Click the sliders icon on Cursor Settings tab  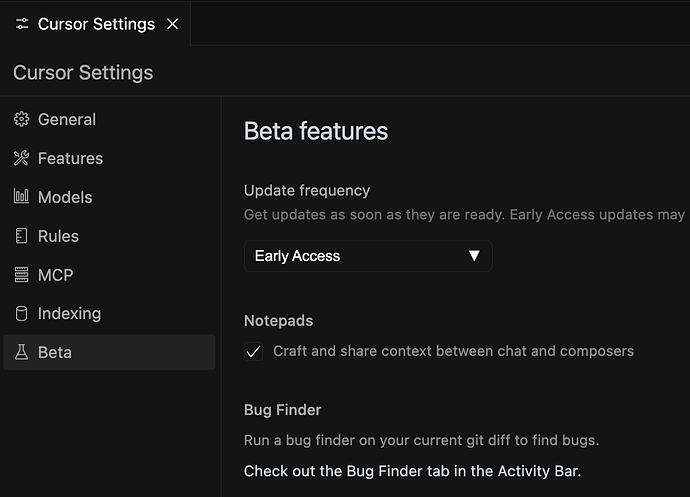pyautogui.click(x=22, y=24)
